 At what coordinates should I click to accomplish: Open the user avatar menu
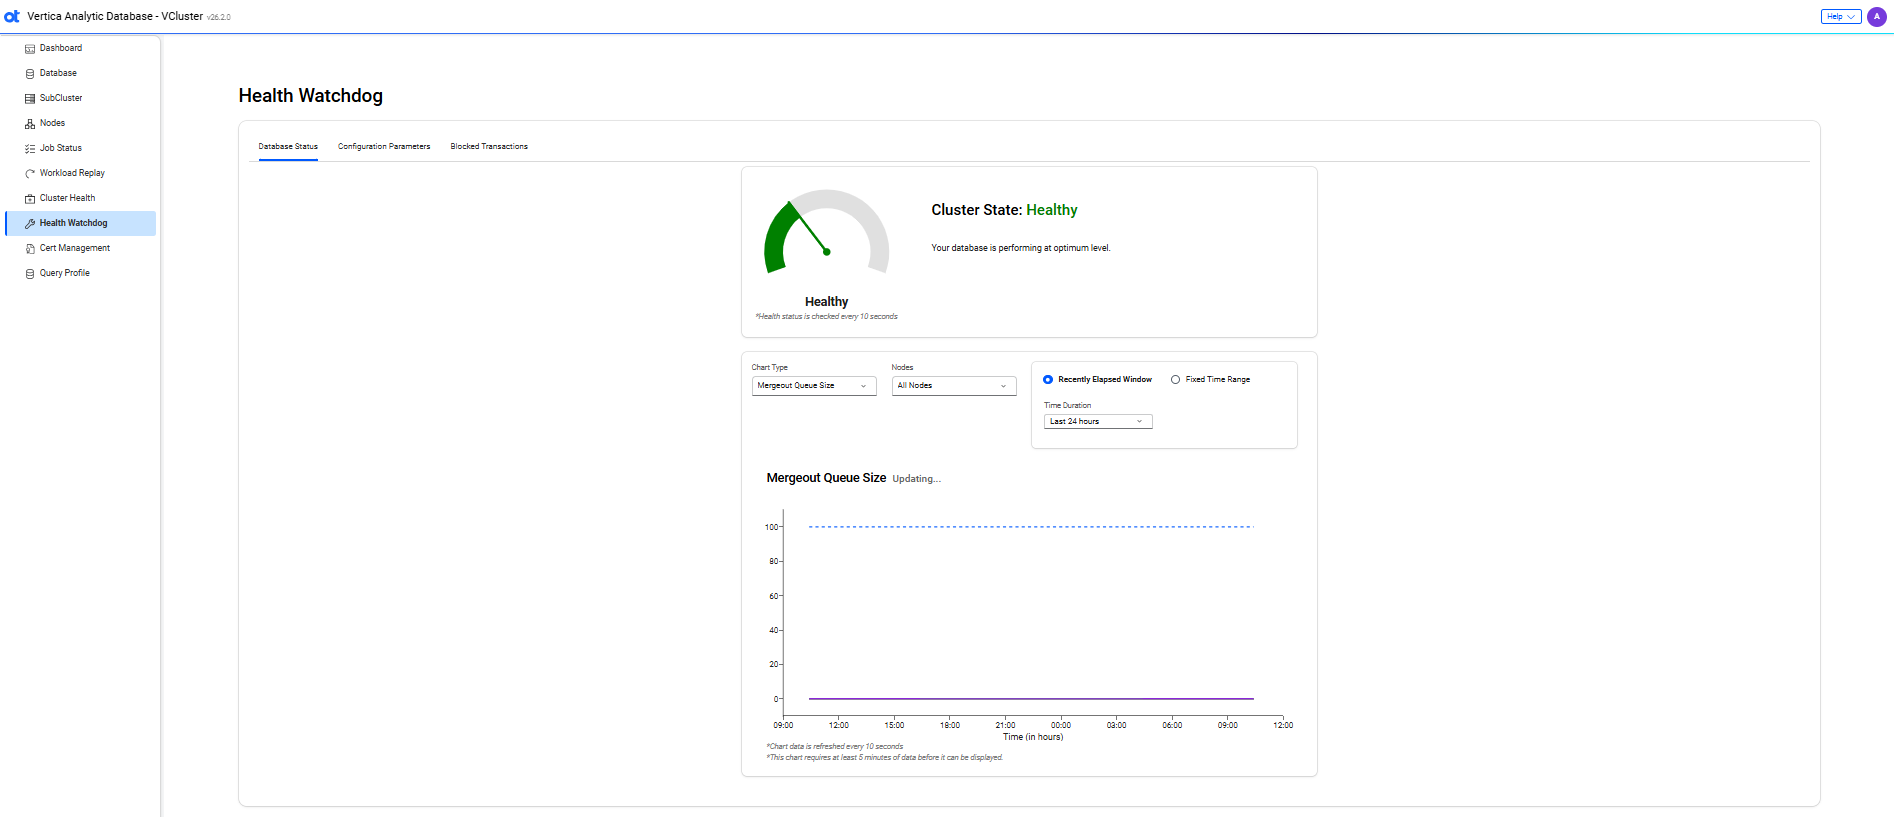(1876, 16)
